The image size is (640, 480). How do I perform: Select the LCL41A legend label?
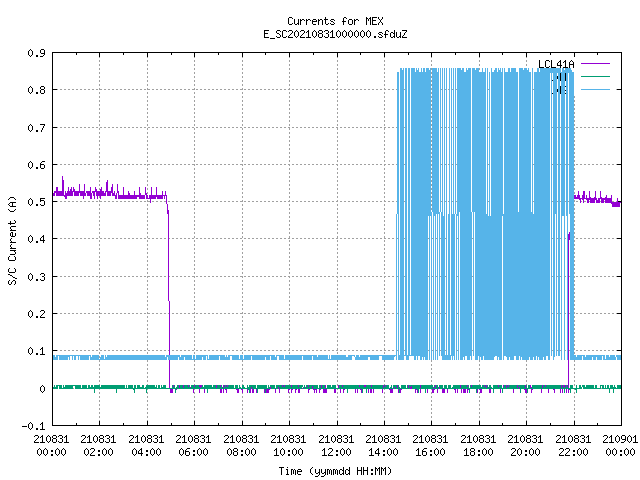pyautogui.click(x=556, y=64)
